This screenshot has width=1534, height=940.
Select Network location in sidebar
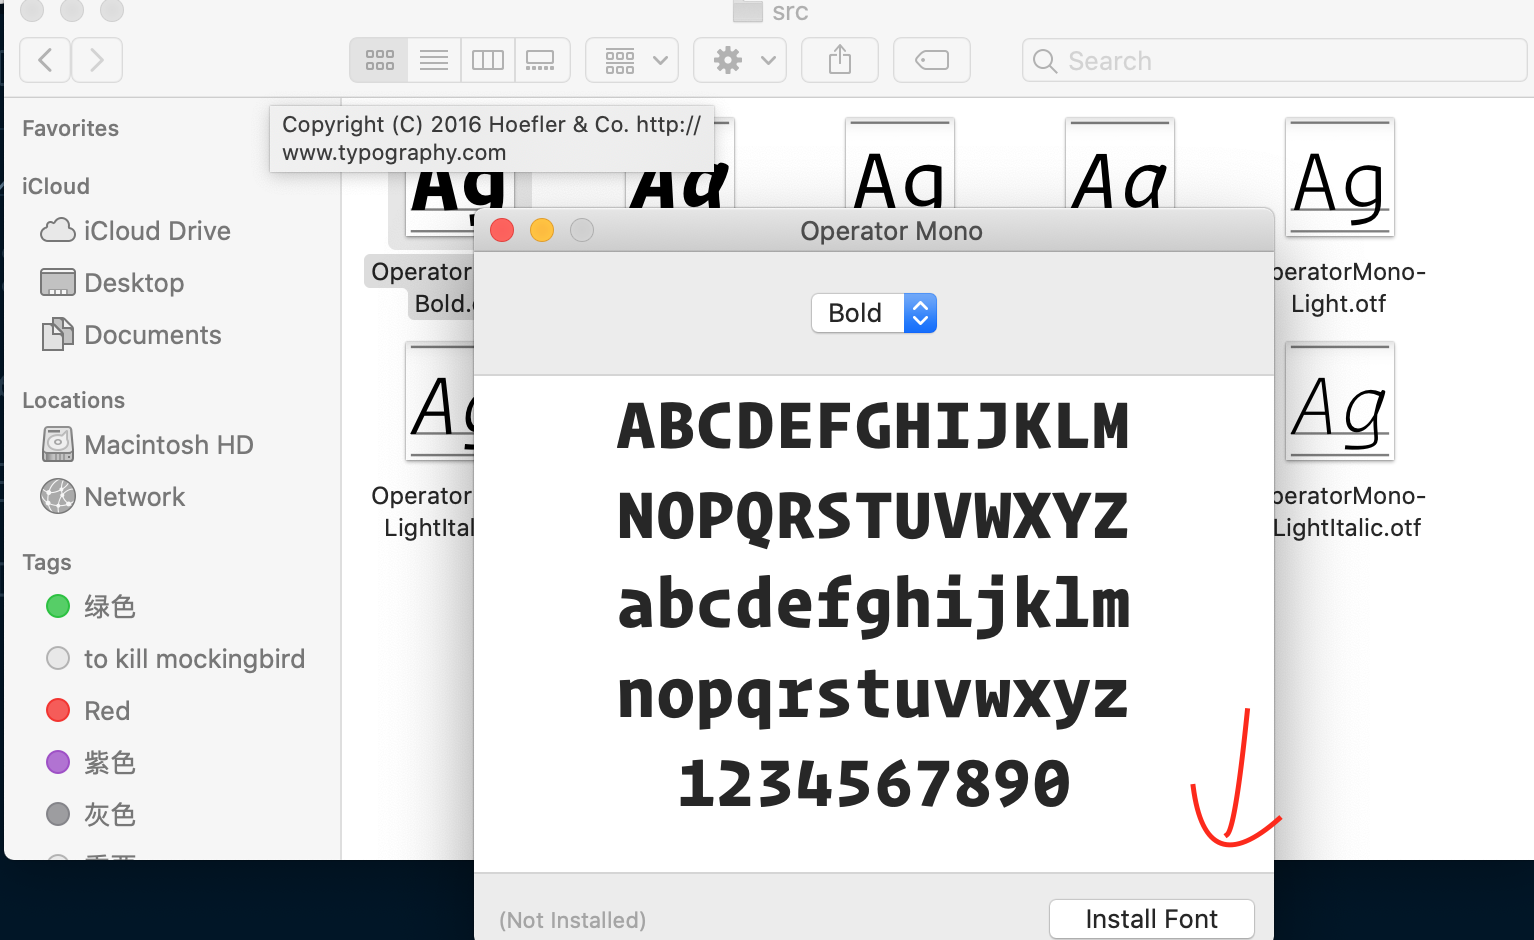tap(113, 497)
